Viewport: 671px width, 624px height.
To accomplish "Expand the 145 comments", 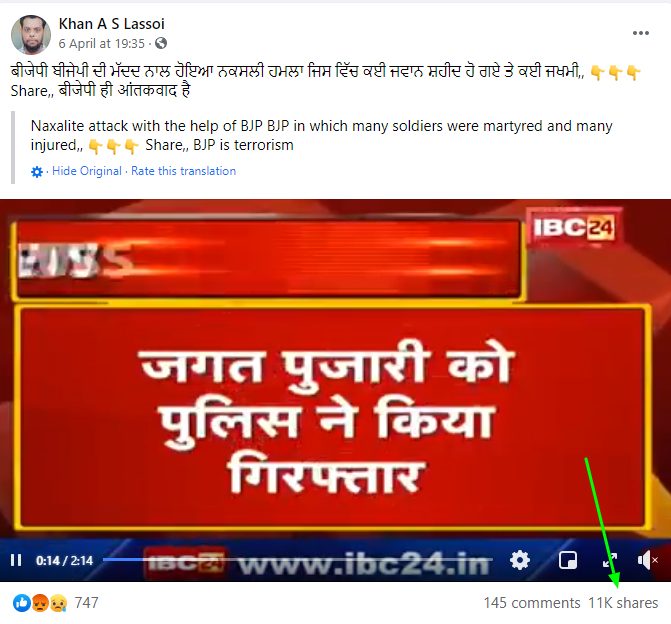I will (532, 603).
